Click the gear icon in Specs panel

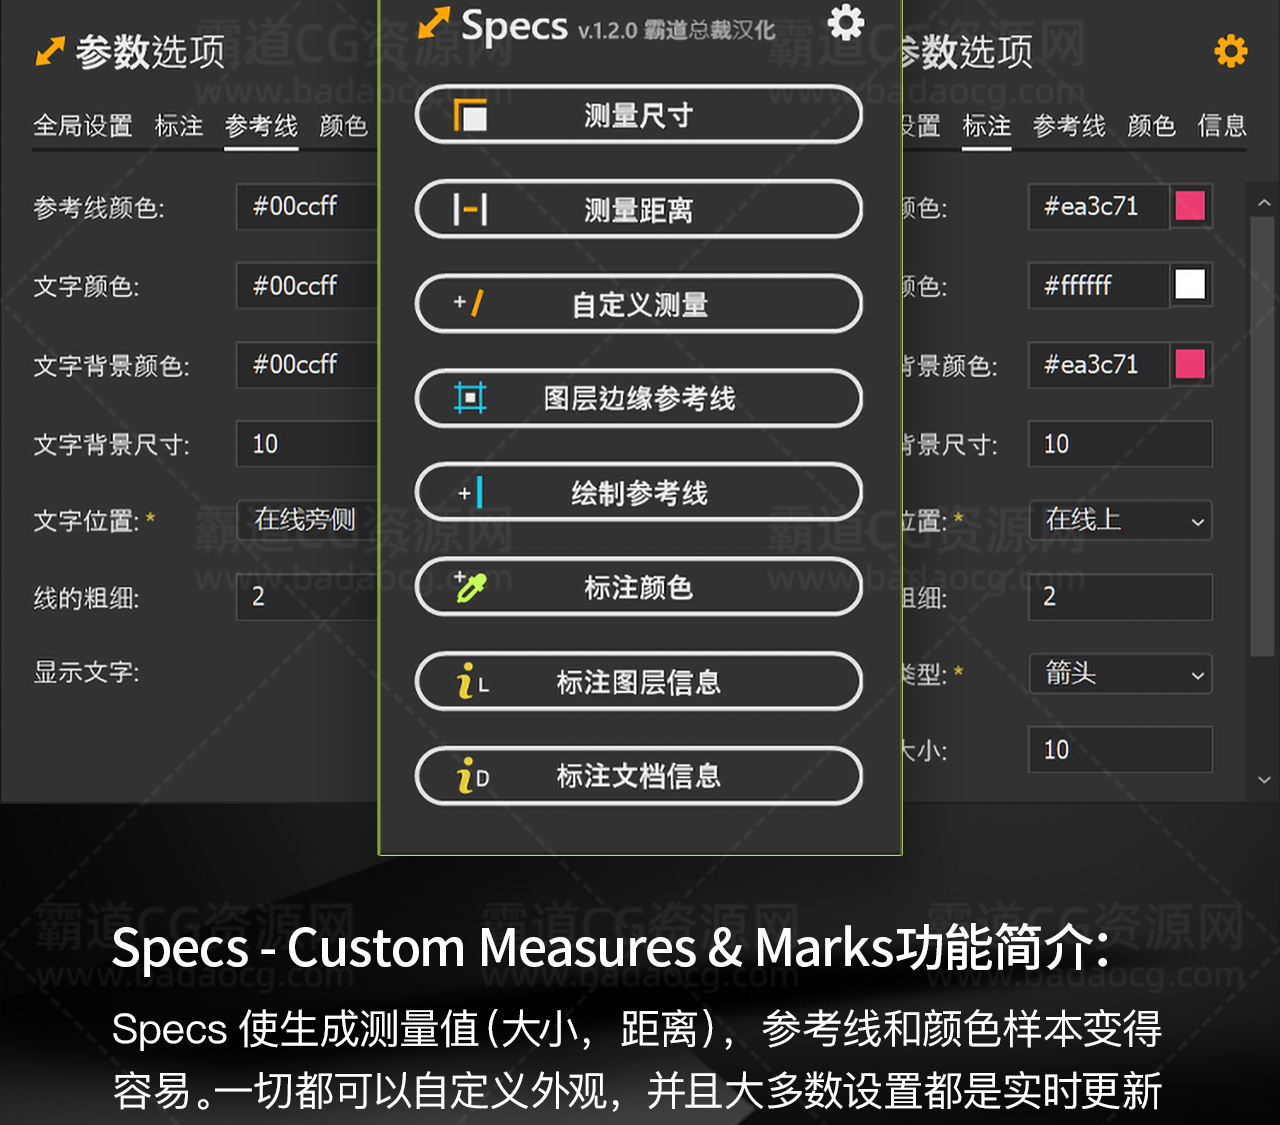click(845, 22)
